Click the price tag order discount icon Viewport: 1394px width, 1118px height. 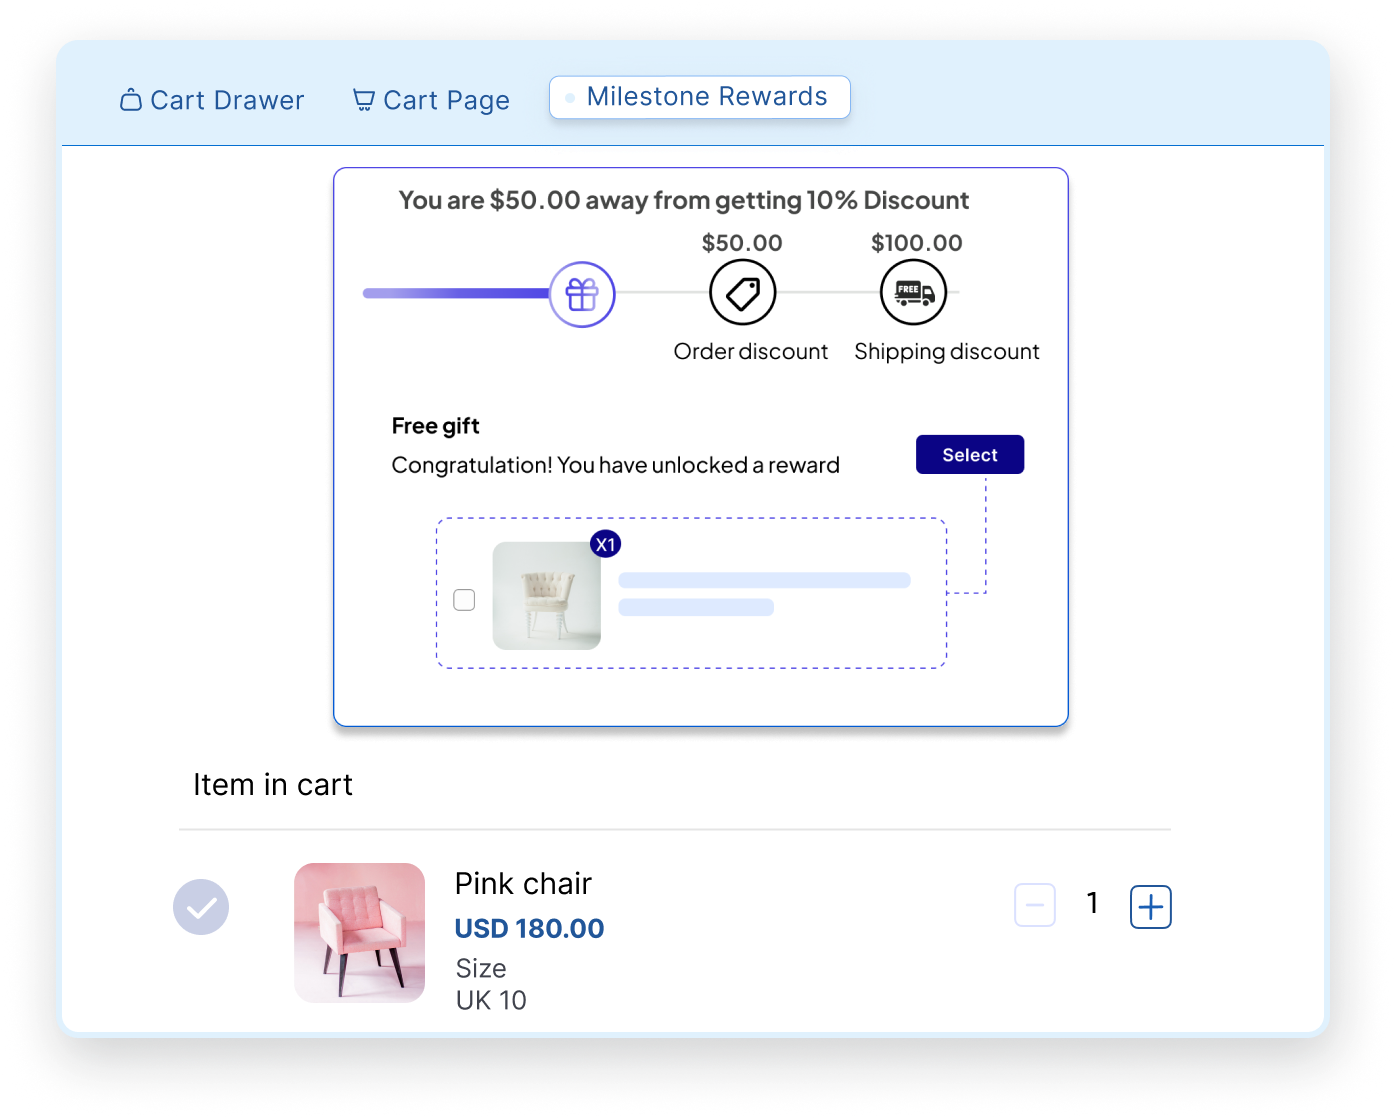pos(742,293)
